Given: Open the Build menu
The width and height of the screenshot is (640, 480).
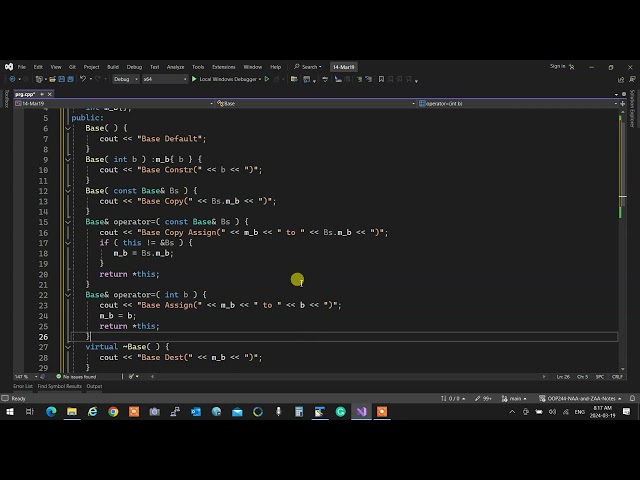Looking at the screenshot, I should click(113, 67).
